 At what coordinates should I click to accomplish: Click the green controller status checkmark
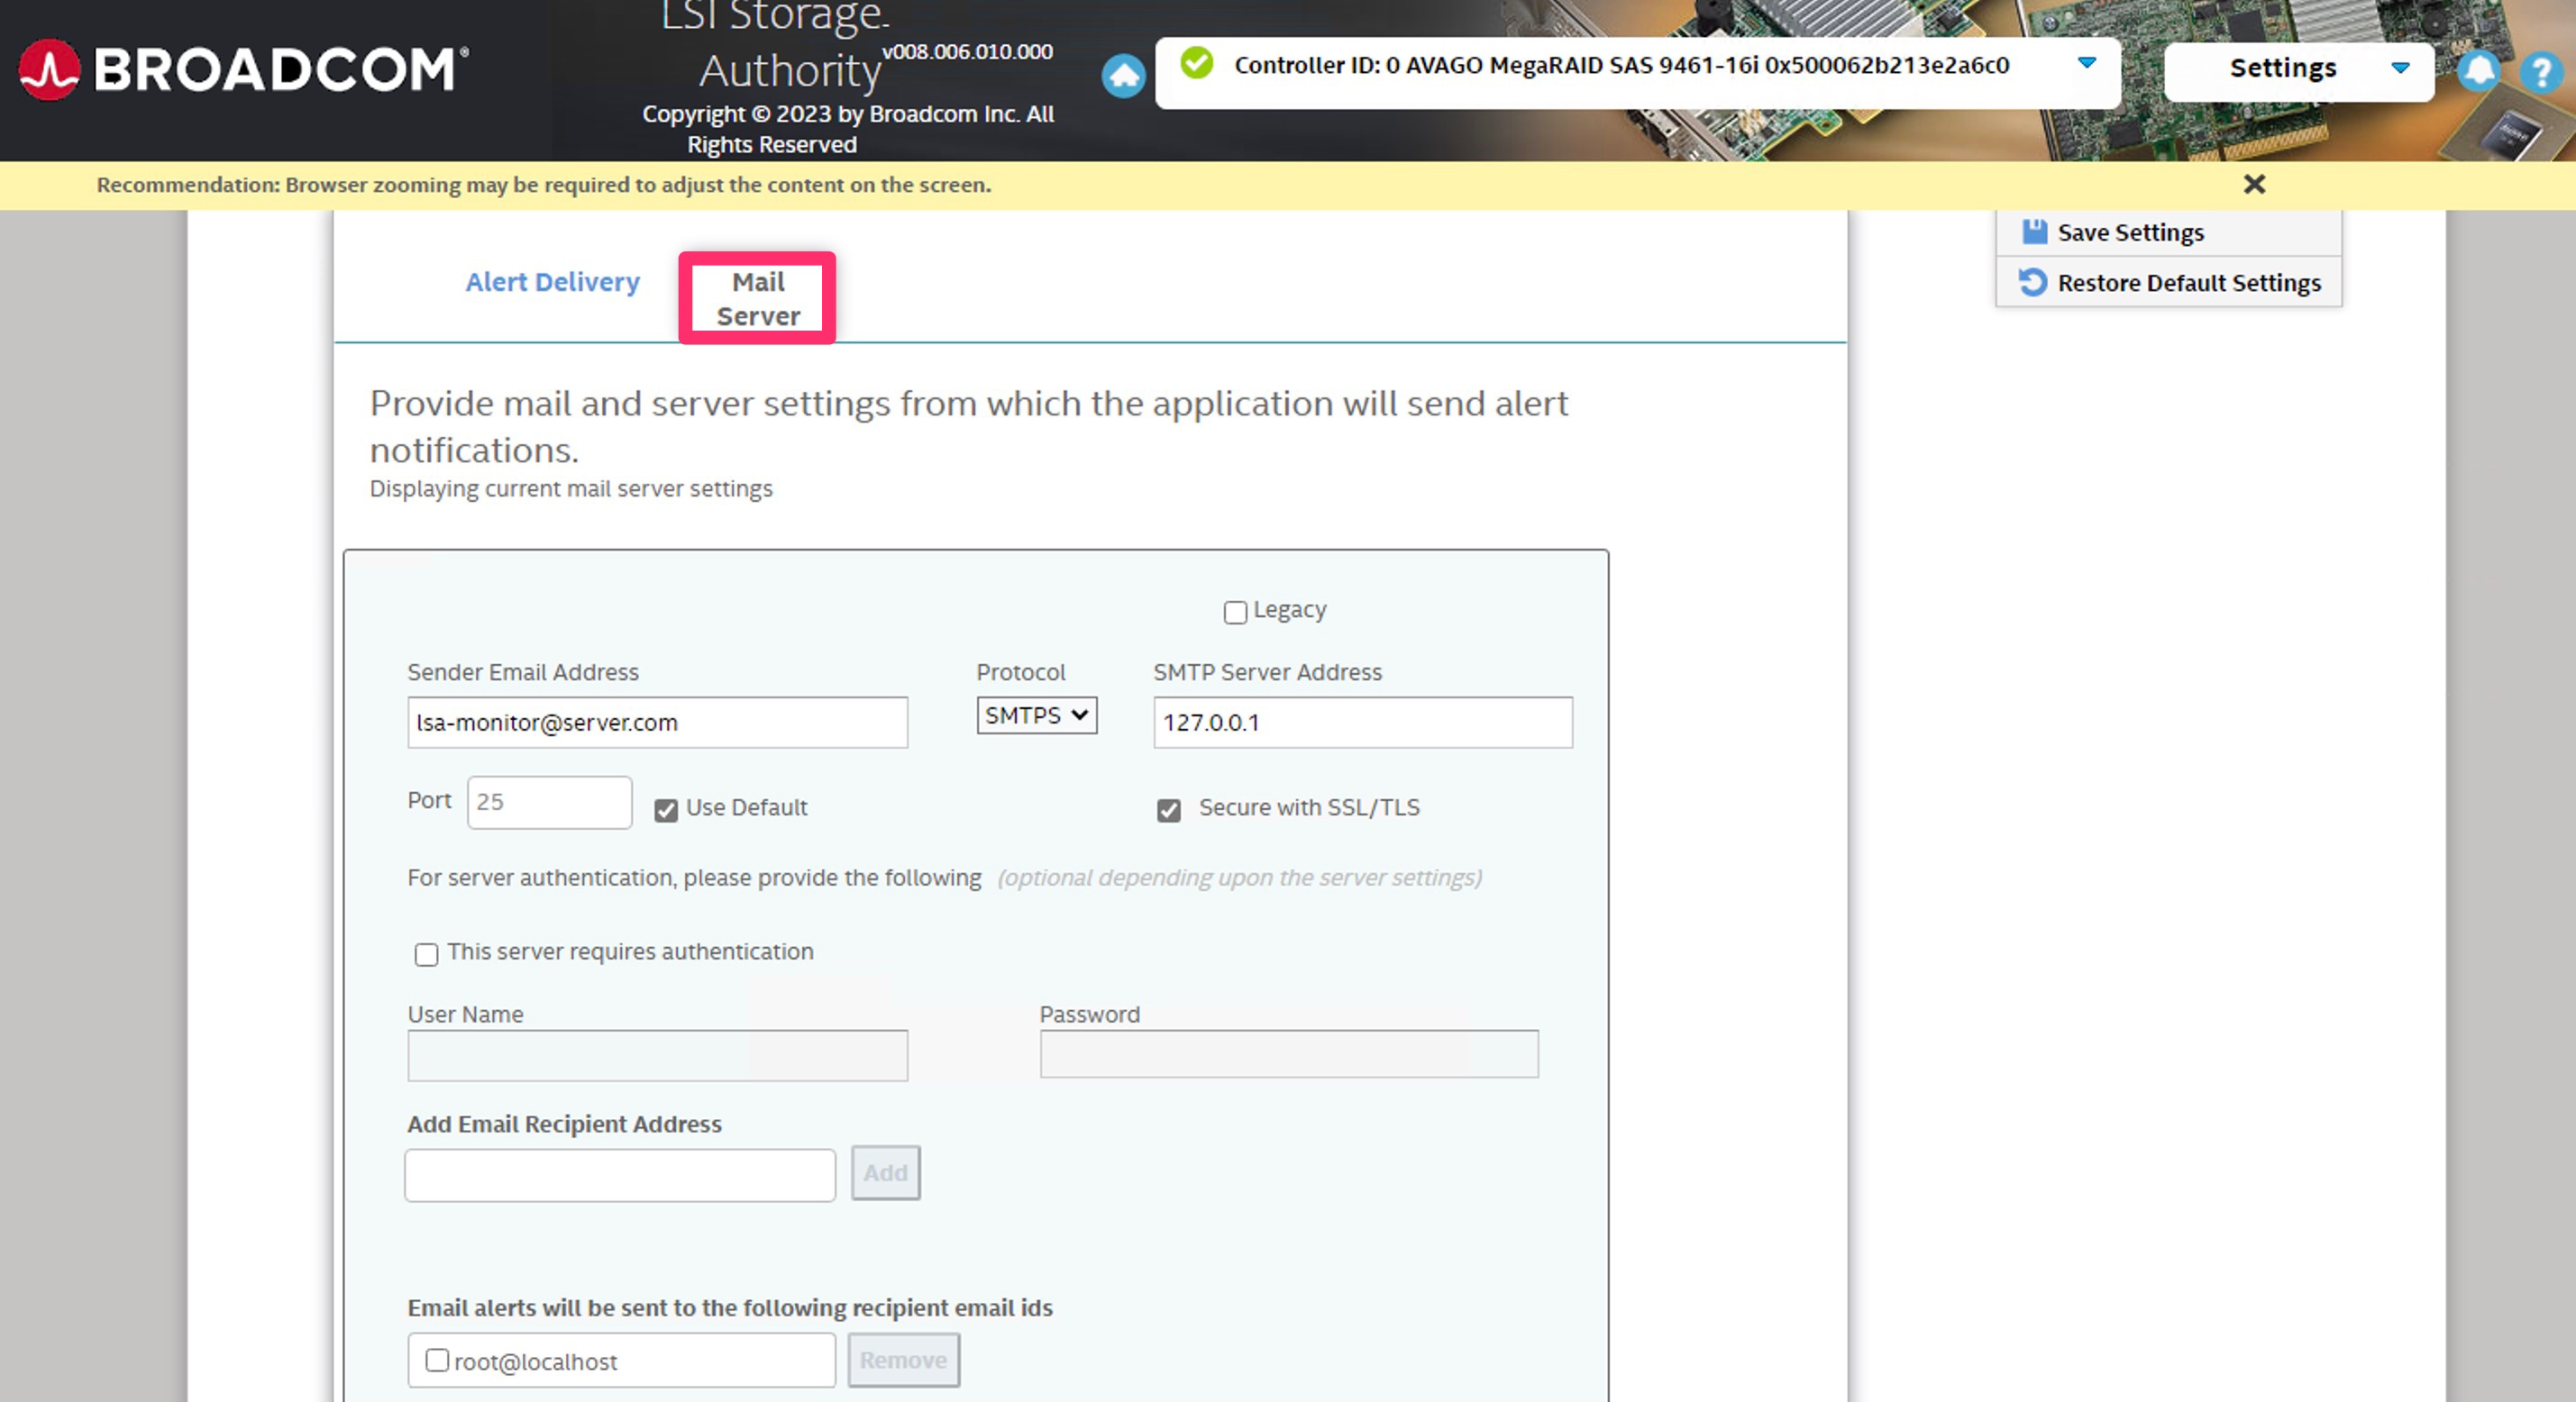(x=1196, y=64)
